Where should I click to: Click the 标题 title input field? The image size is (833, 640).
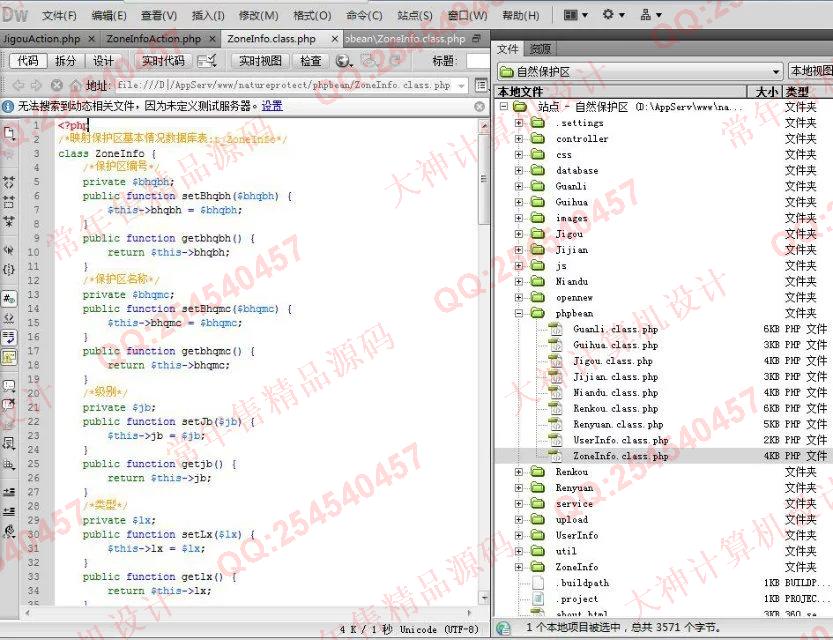tap(478, 61)
